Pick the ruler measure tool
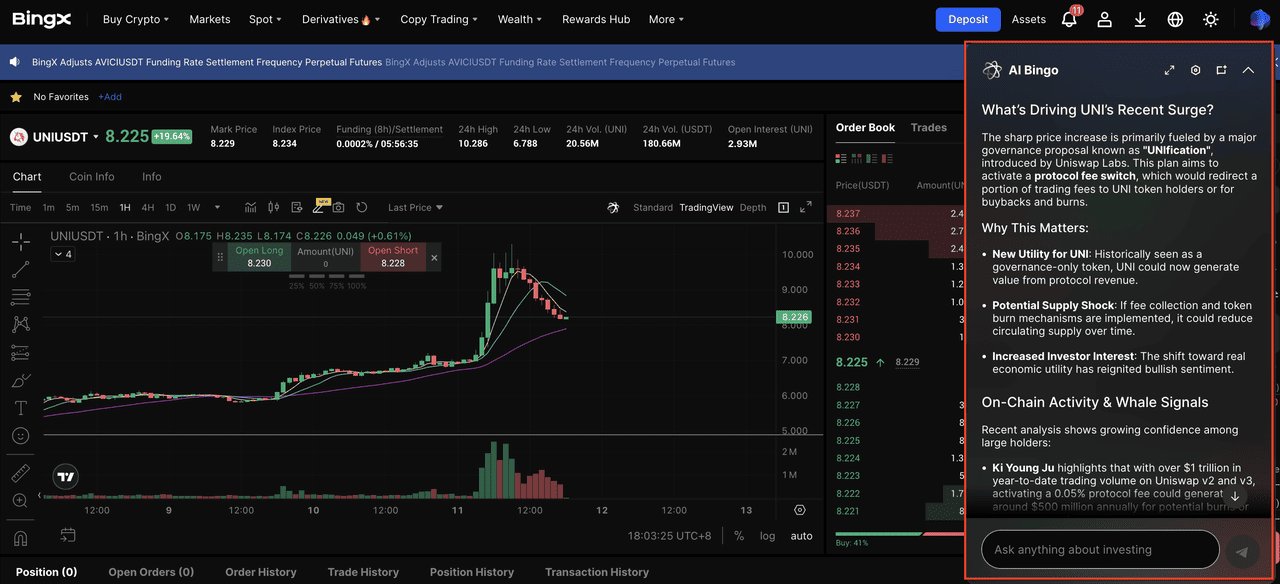This screenshot has width=1280, height=584. click(x=20, y=473)
